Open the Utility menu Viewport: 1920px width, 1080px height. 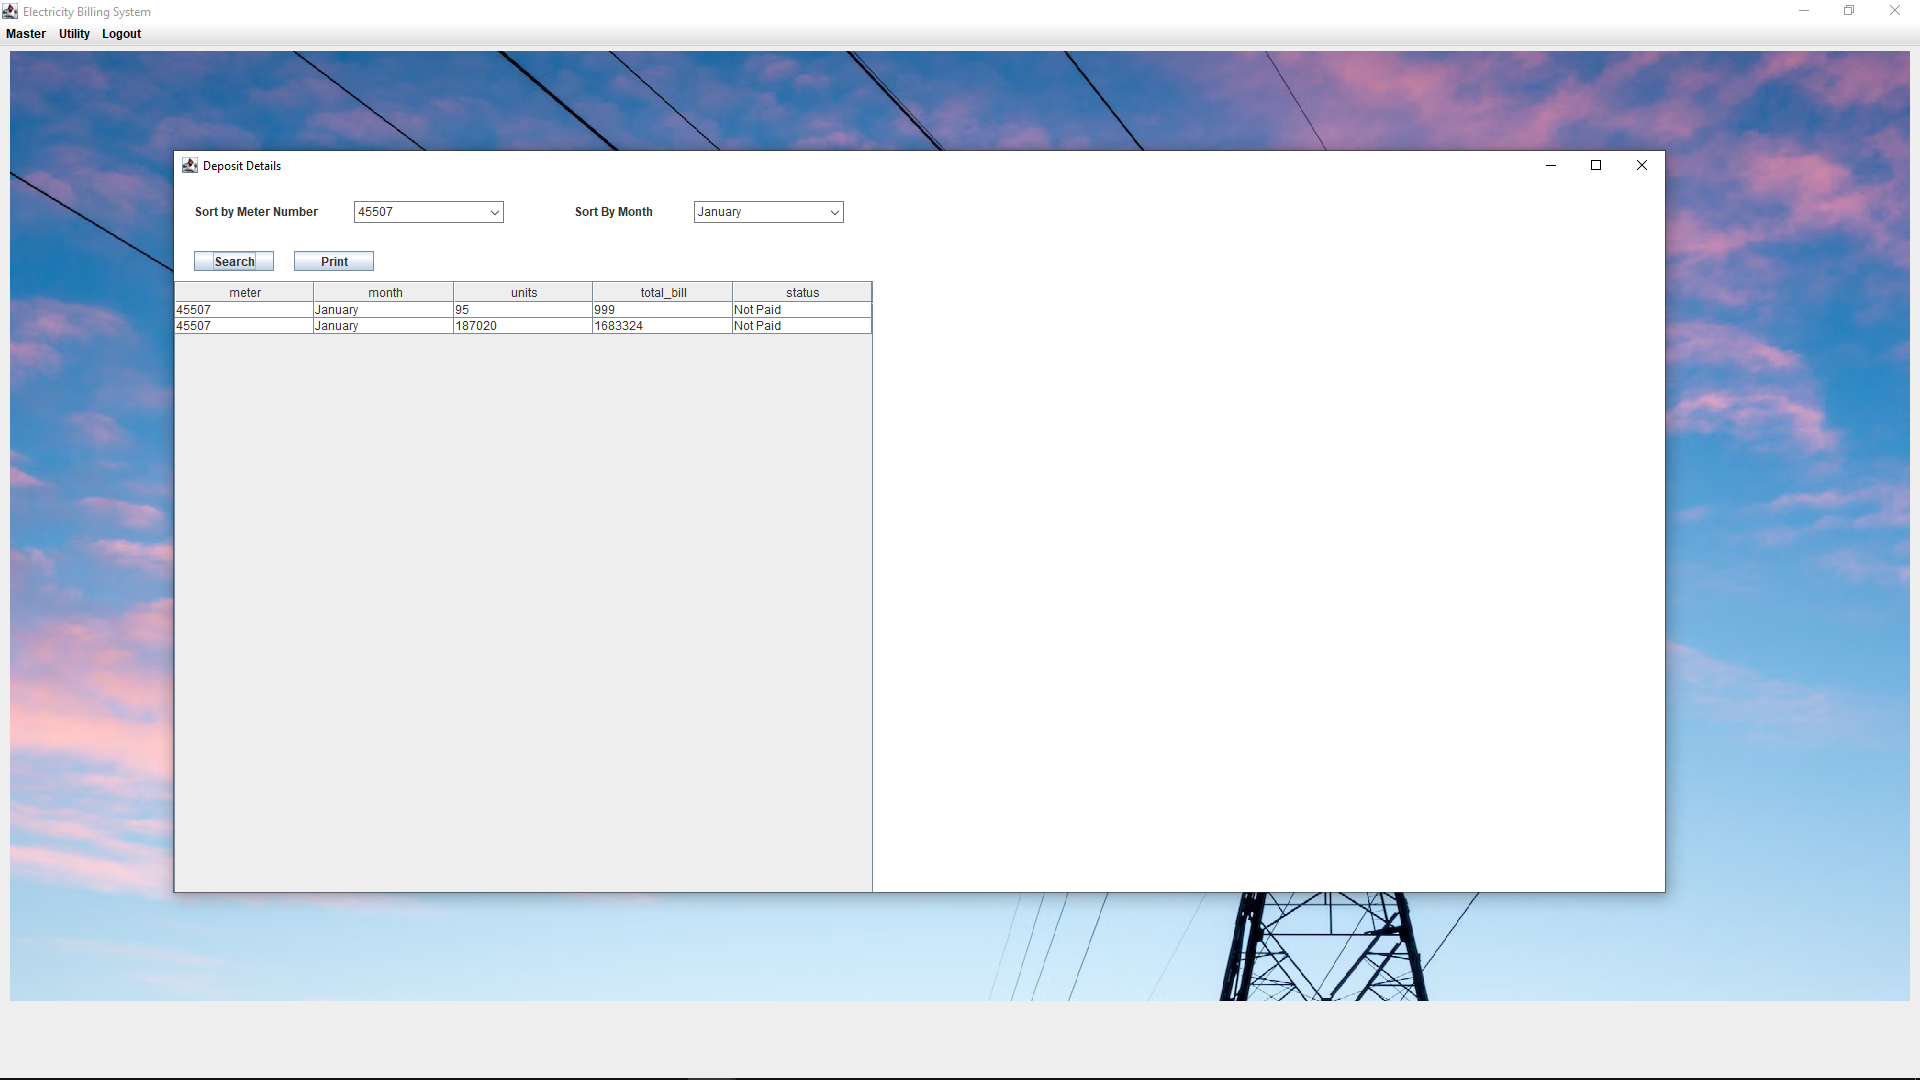pos(74,34)
